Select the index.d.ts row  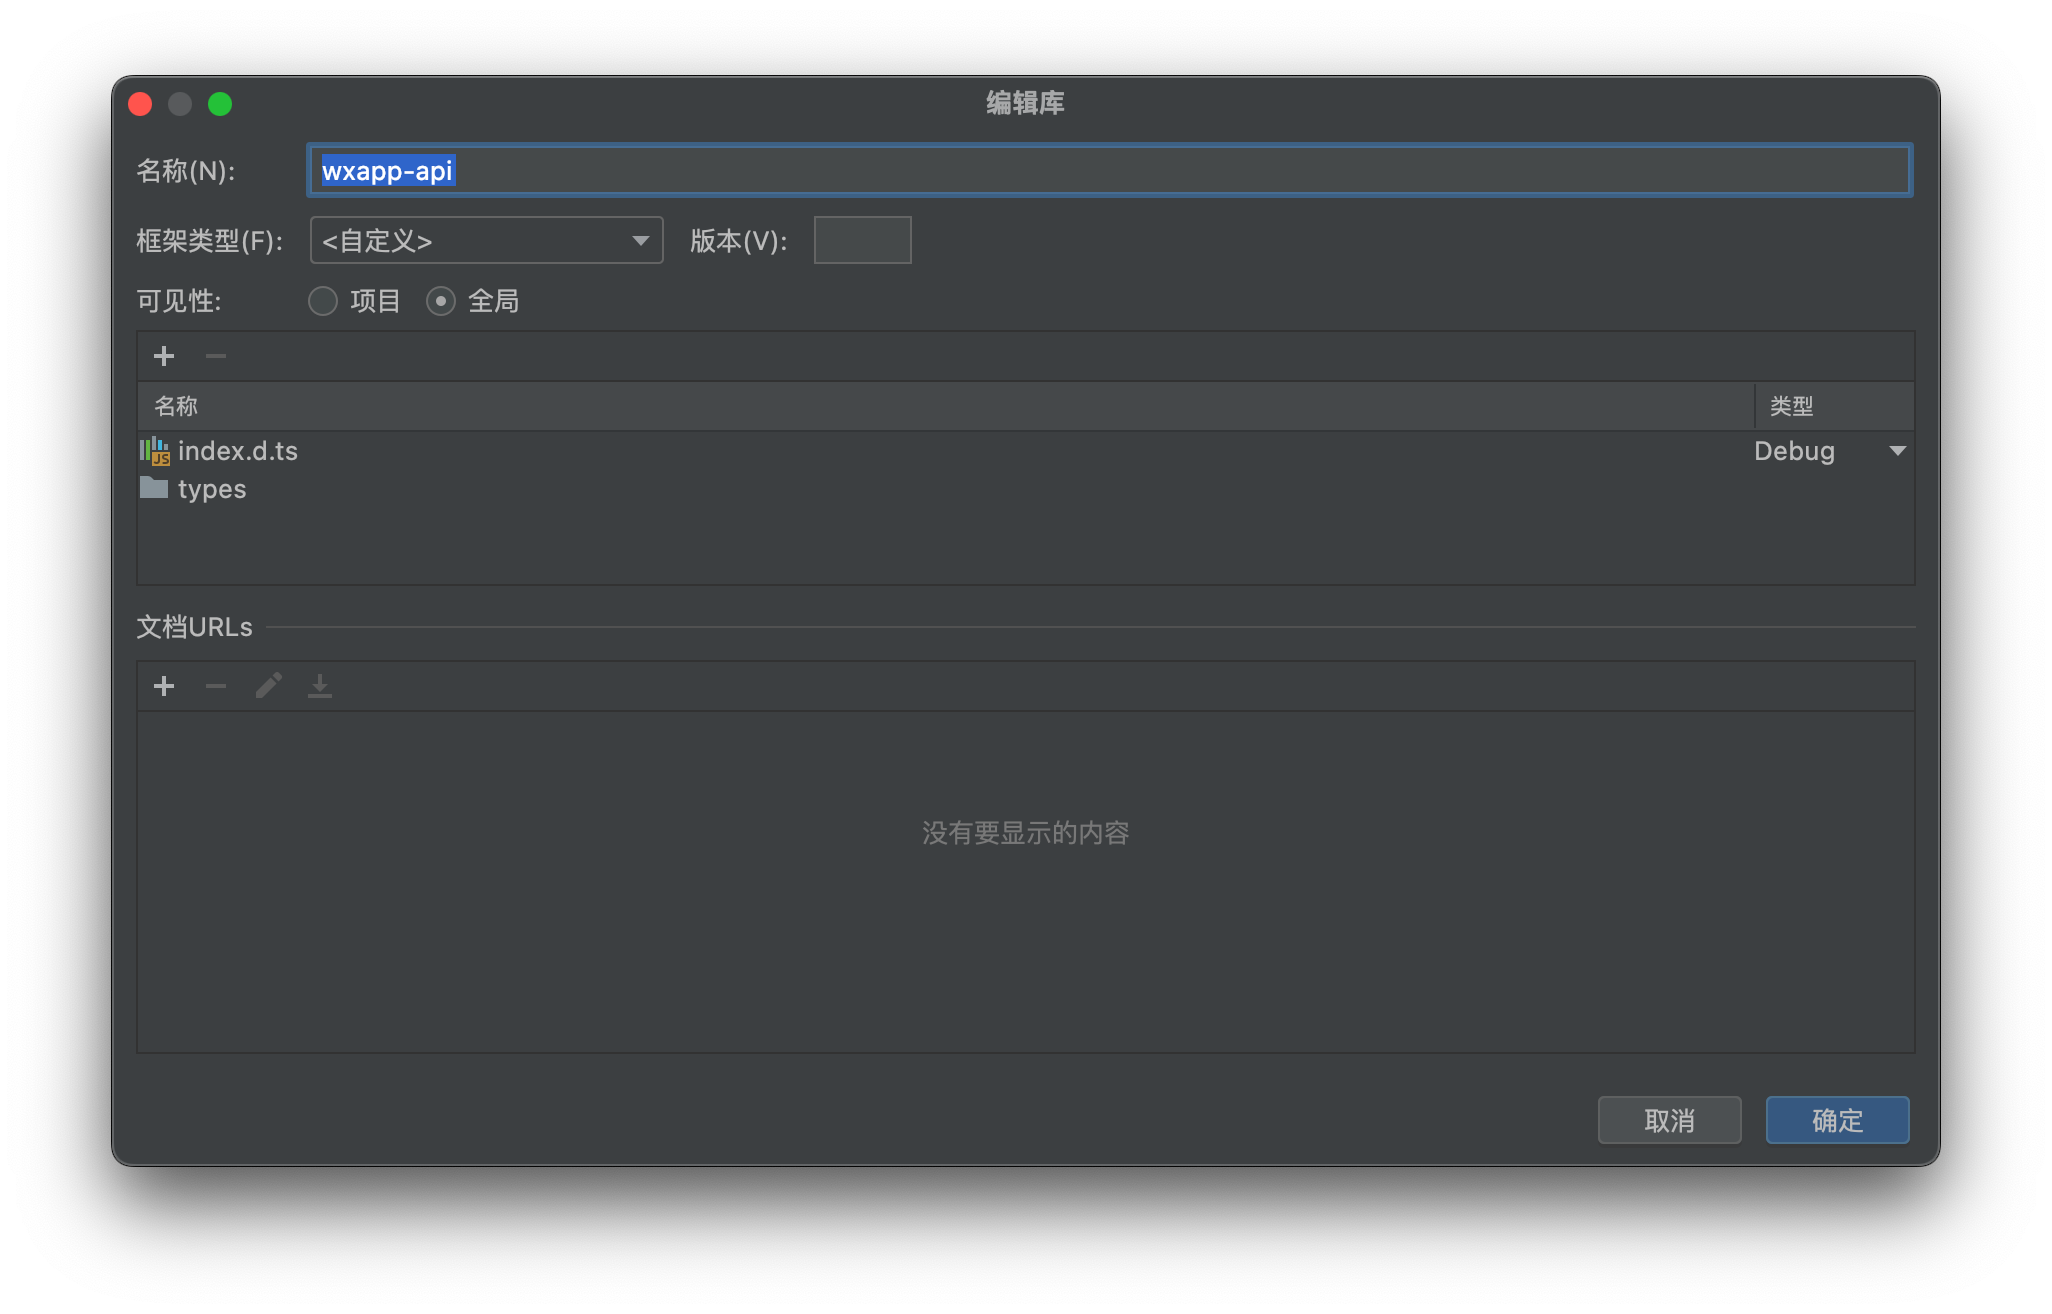click(1026, 451)
